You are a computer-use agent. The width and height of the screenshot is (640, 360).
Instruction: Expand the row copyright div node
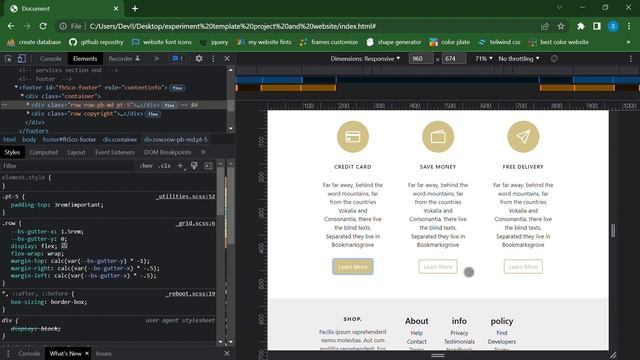28,113
